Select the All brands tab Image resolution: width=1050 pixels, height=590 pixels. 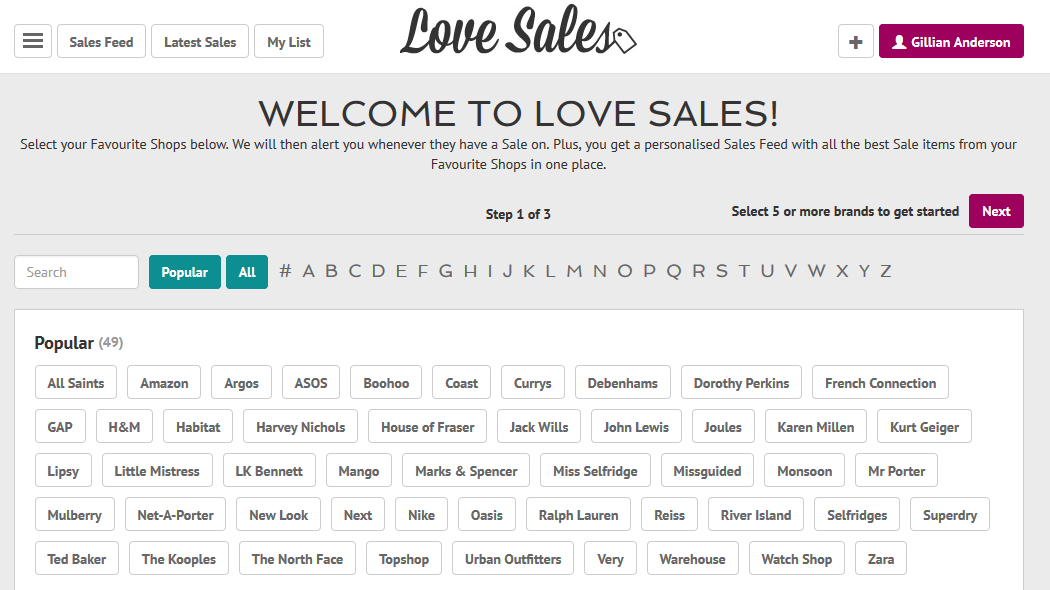(246, 272)
